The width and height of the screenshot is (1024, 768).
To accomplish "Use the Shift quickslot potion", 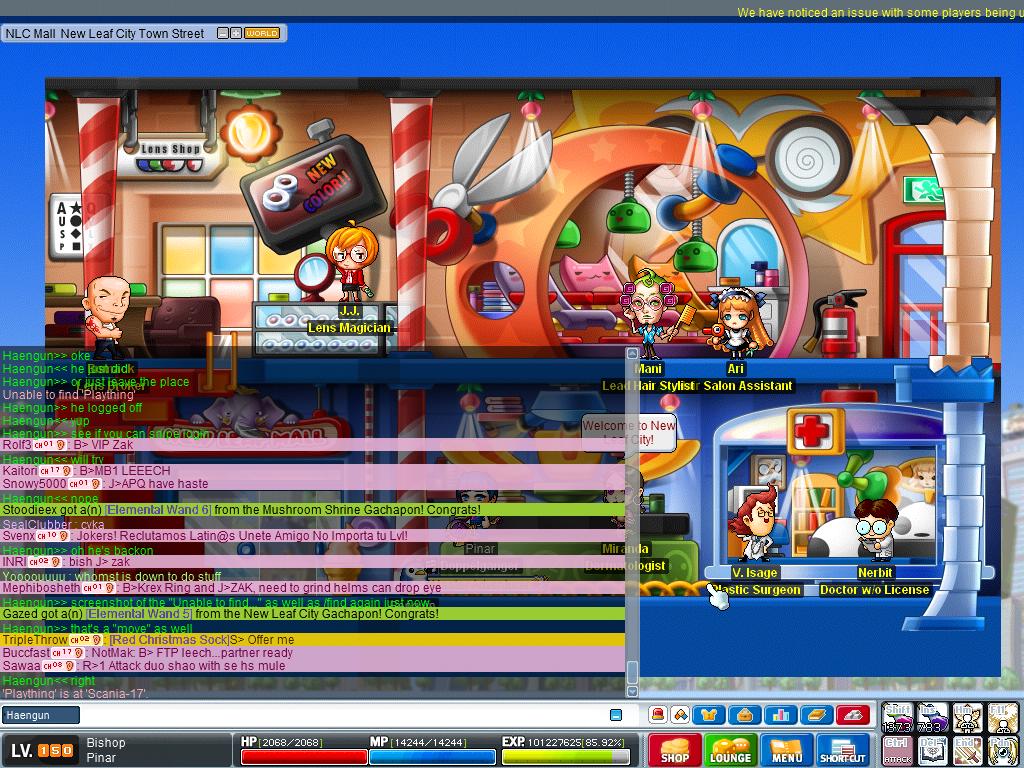I will pos(897,718).
